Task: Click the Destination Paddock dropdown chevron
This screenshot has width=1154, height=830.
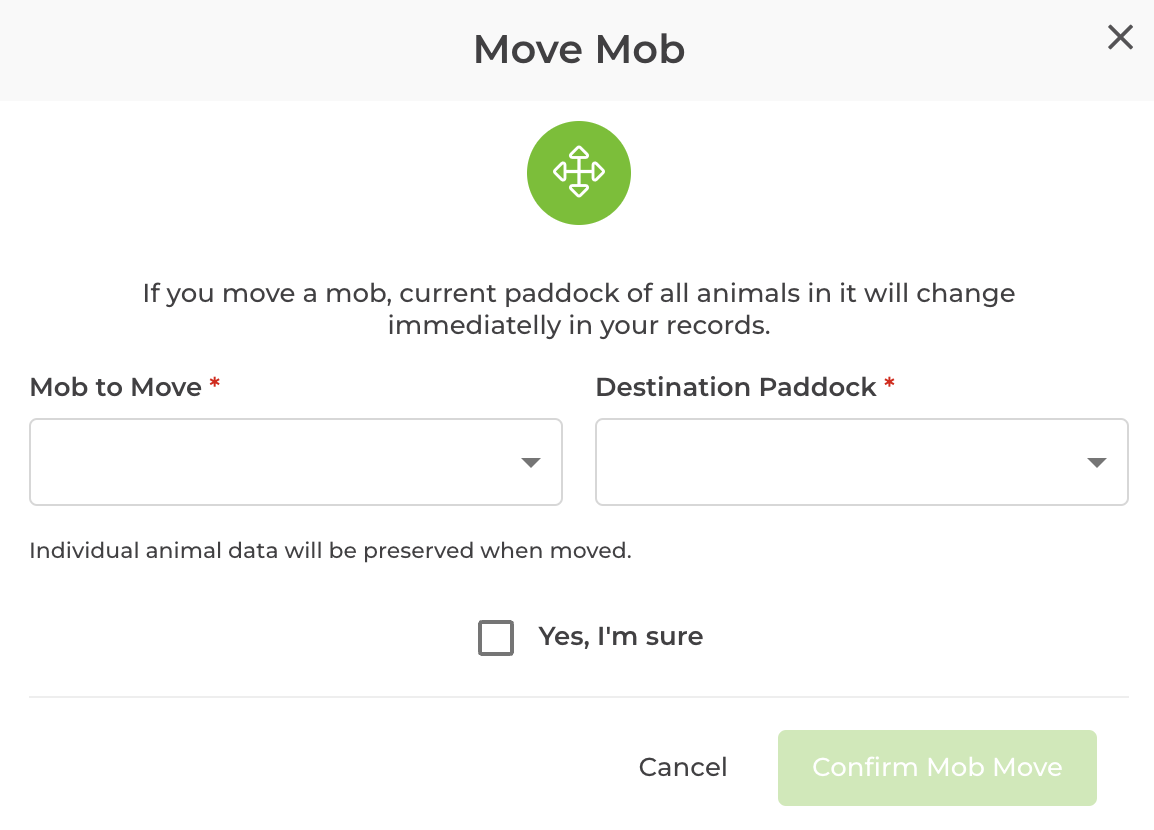Action: (1097, 461)
